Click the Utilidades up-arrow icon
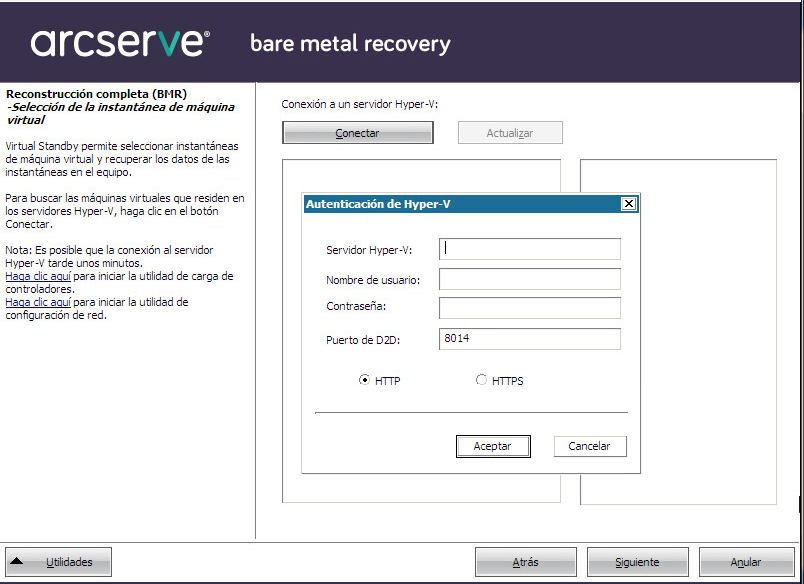The image size is (804, 584). click(x=16, y=561)
